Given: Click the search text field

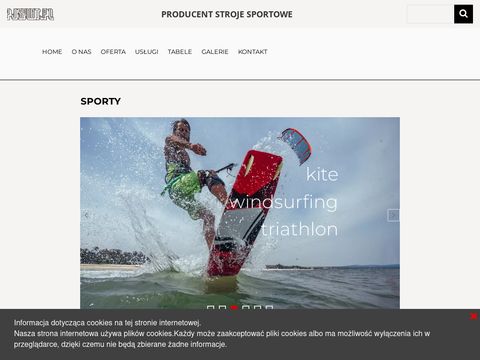Looking at the screenshot, I should point(430,14).
